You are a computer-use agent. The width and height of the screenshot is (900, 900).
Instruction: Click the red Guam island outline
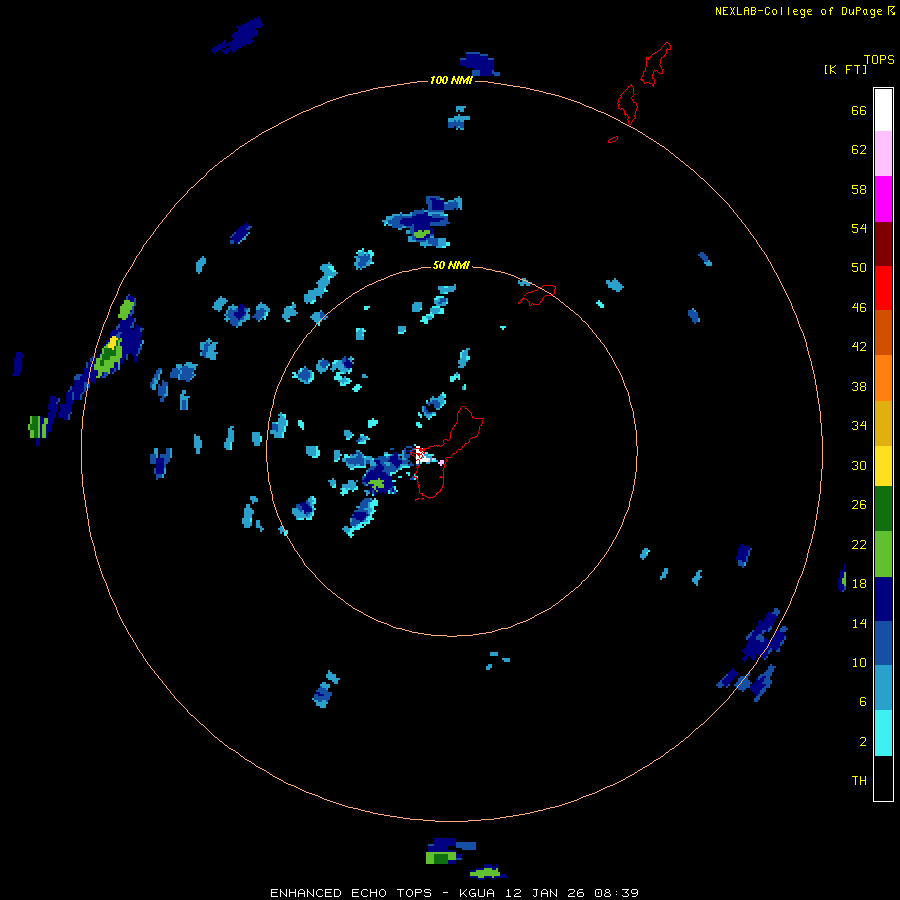point(449,453)
